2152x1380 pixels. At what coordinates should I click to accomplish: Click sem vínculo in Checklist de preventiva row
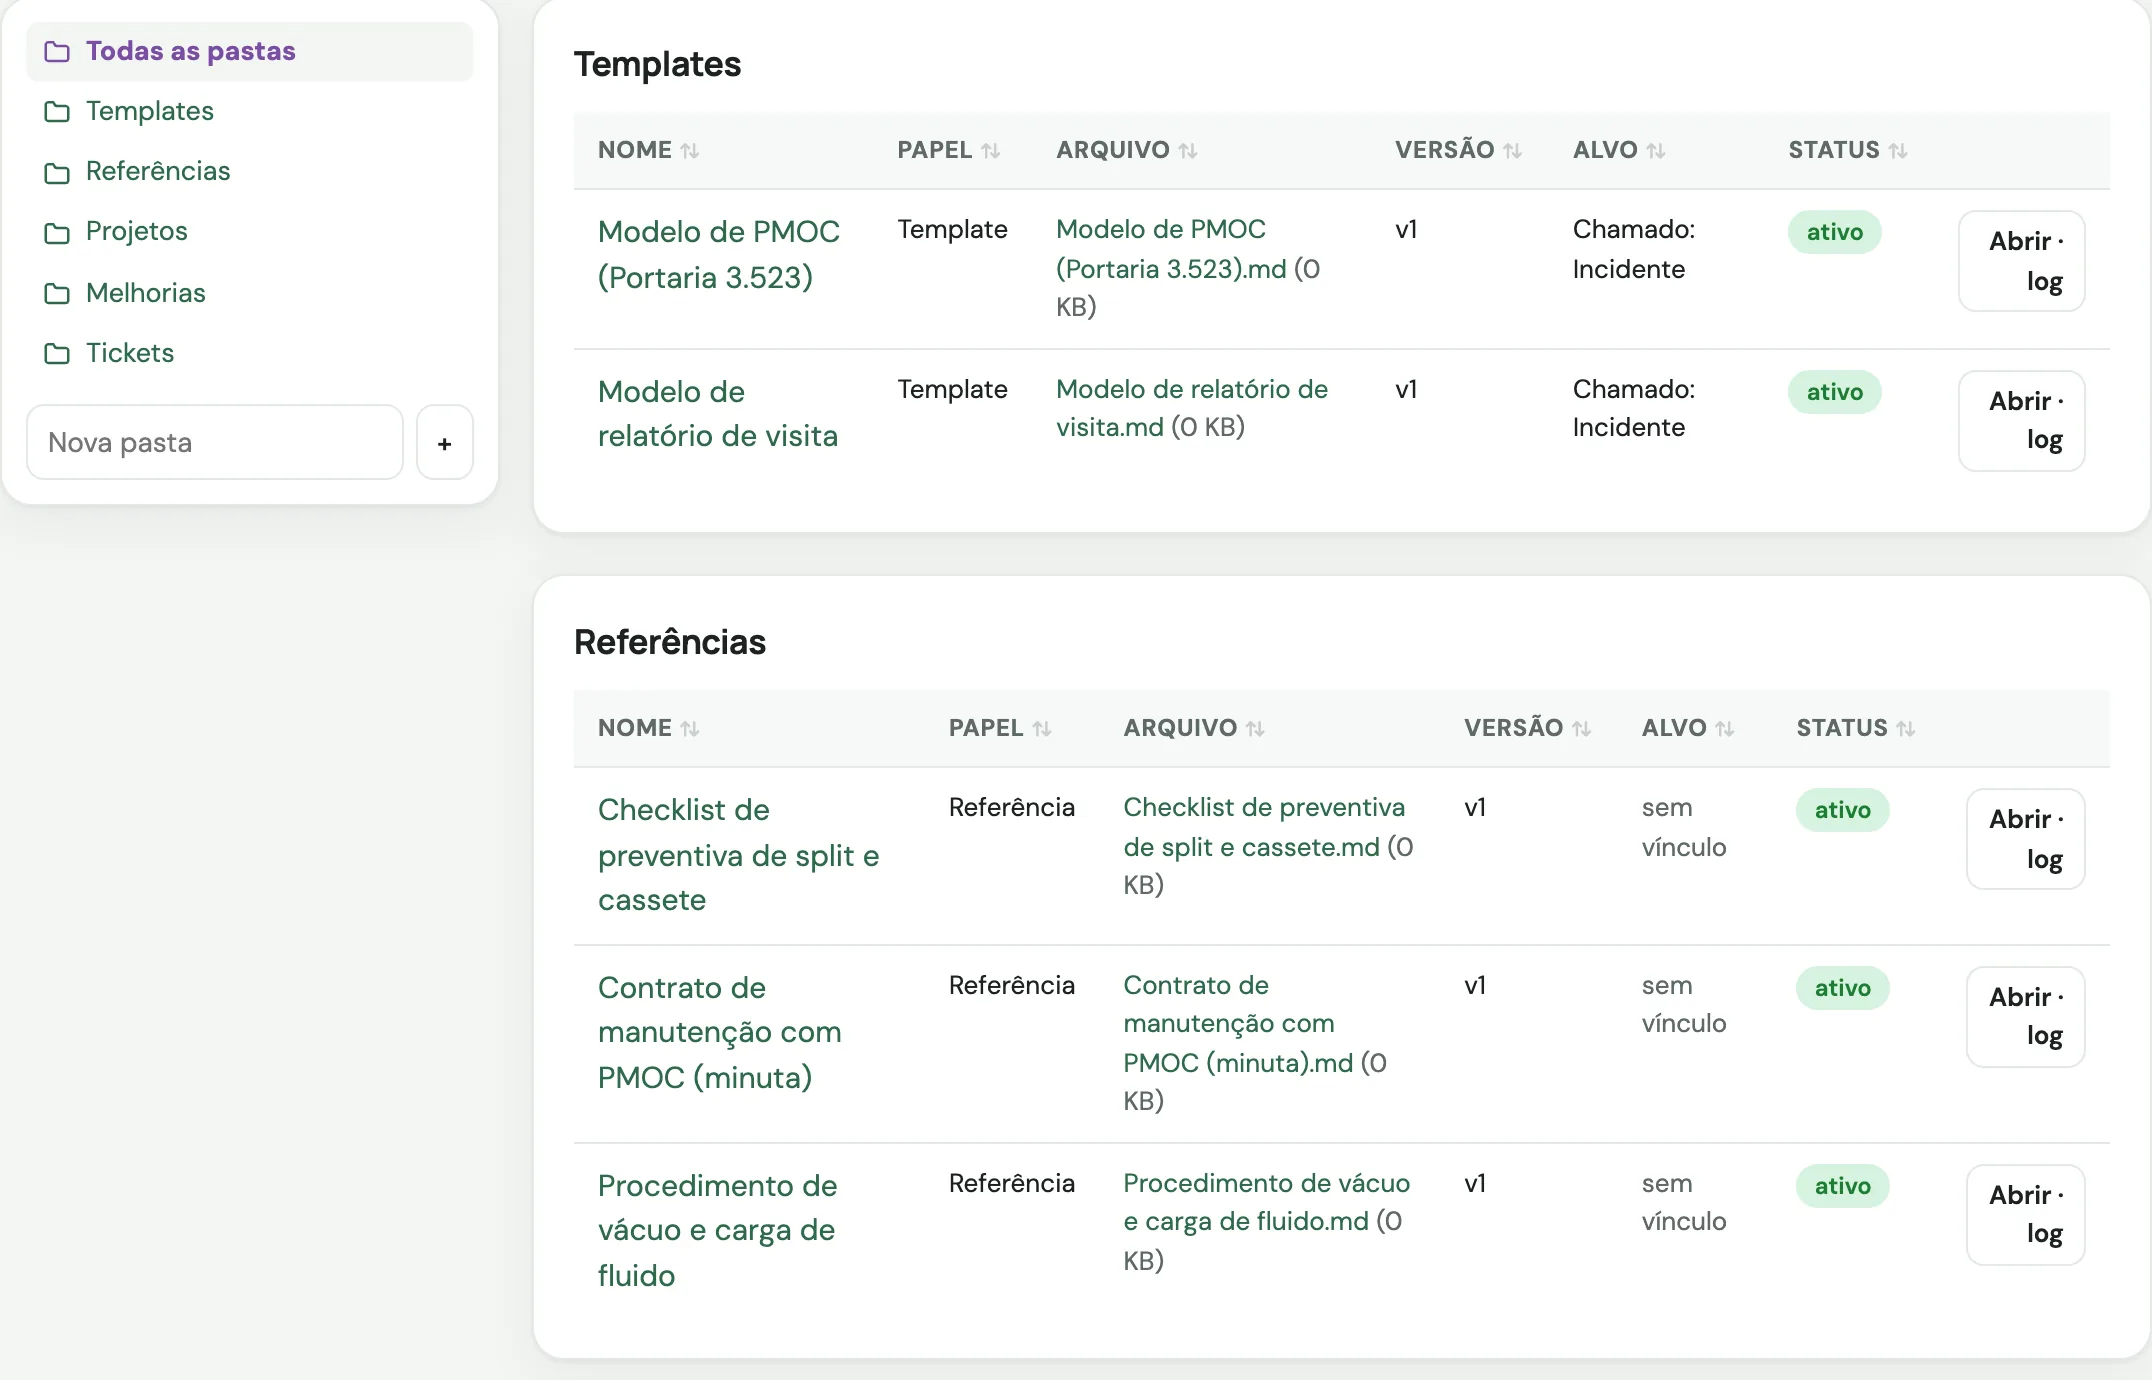pos(1684,827)
